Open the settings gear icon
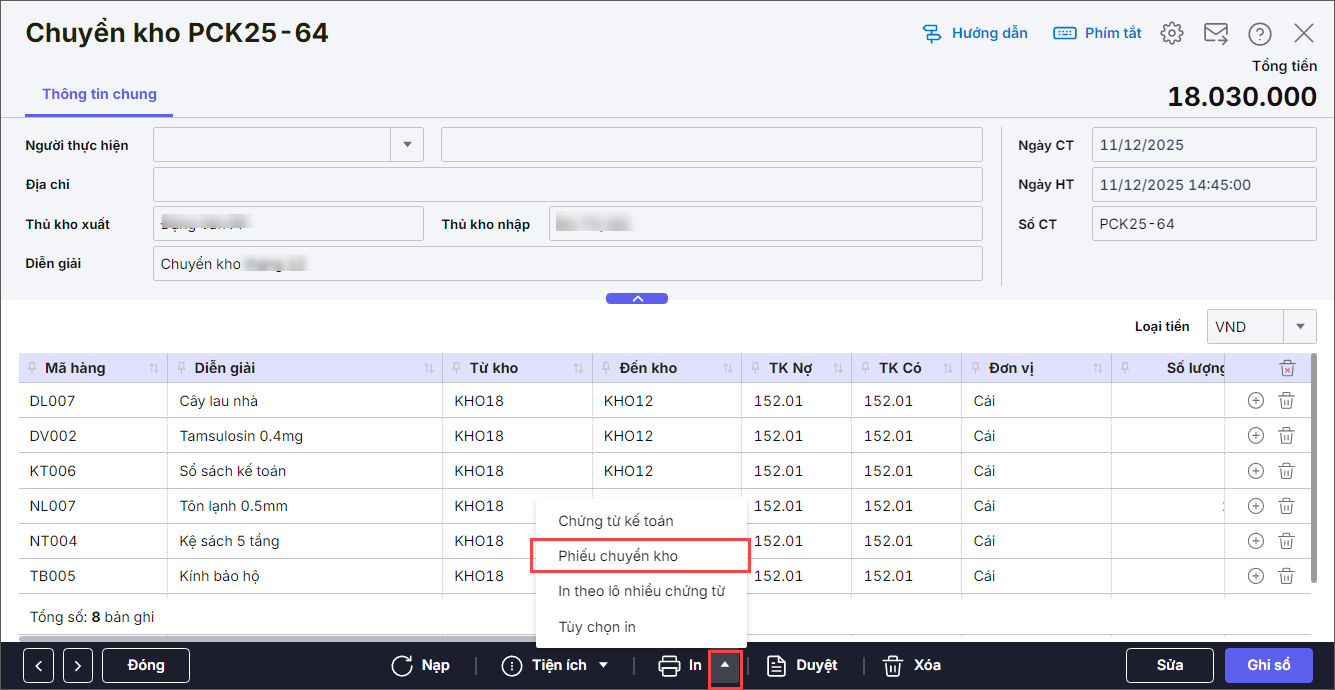 coord(1171,33)
